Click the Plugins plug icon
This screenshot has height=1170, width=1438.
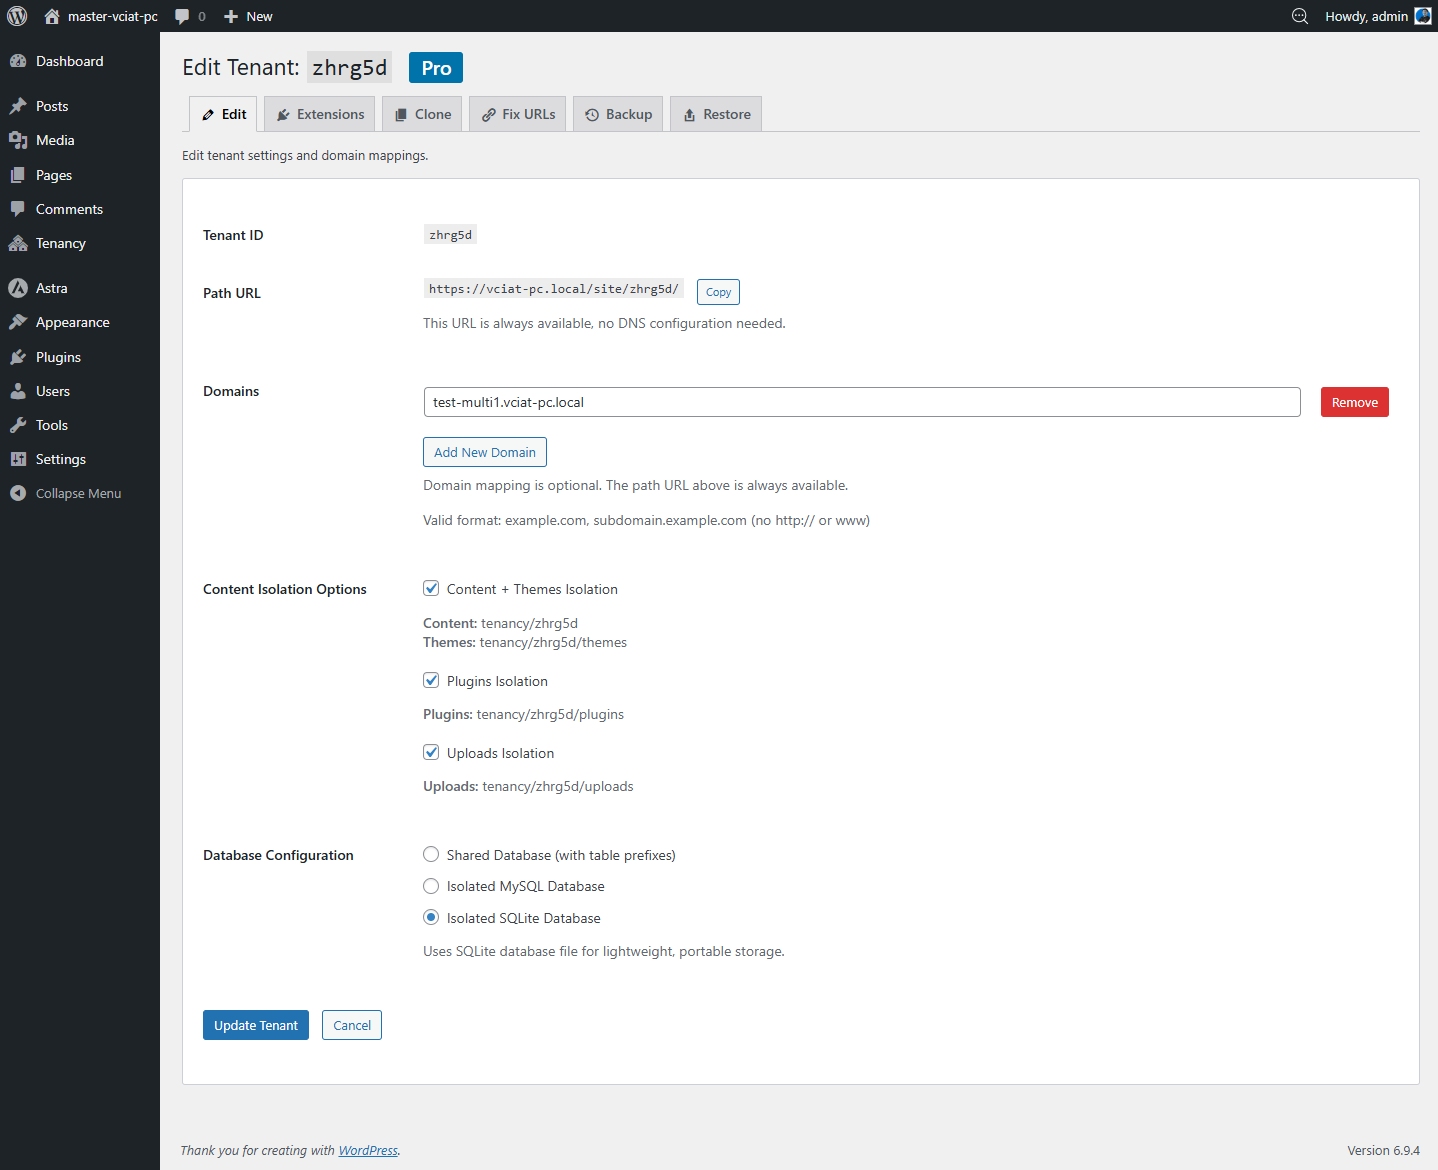pyautogui.click(x=19, y=357)
